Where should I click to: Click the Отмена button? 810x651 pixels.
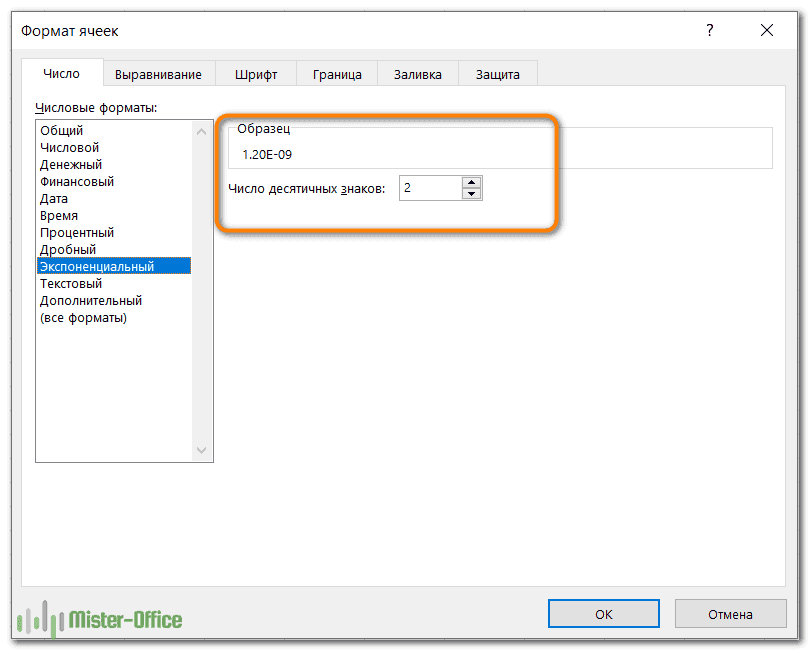coord(730,614)
